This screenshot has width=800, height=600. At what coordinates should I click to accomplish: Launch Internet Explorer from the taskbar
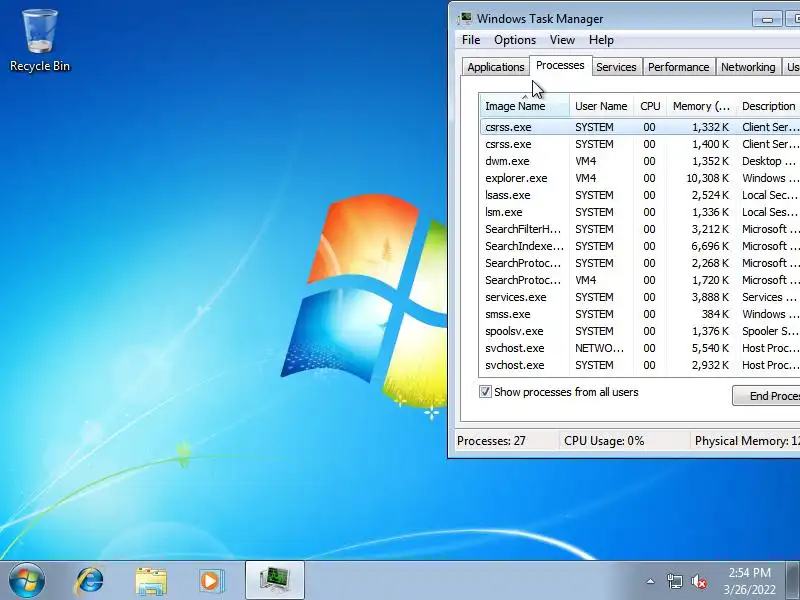[x=90, y=581]
